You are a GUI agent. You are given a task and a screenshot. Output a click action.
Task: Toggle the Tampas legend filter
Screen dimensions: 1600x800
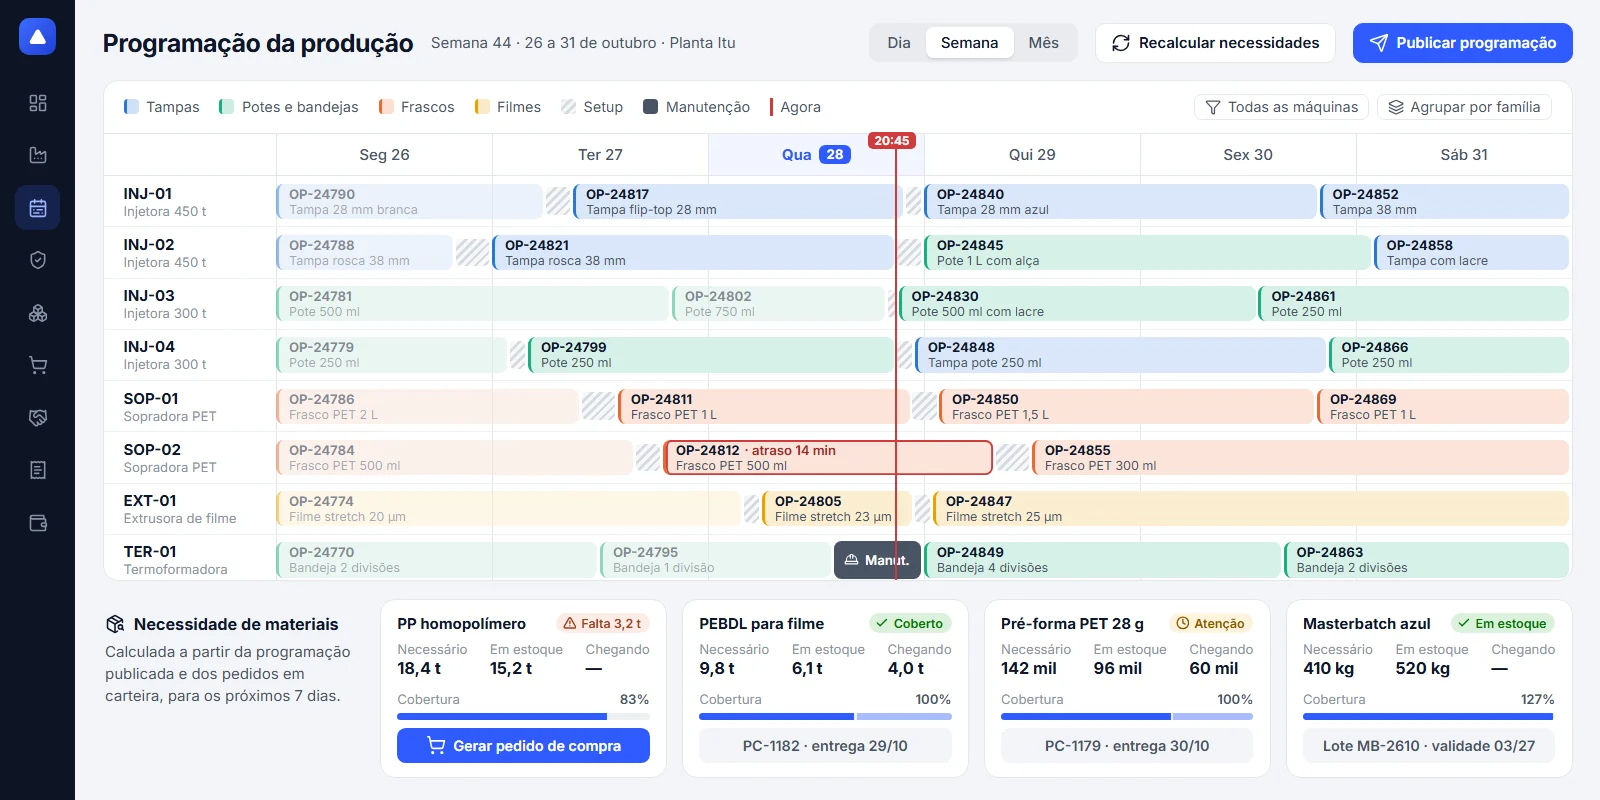[x=161, y=107]
